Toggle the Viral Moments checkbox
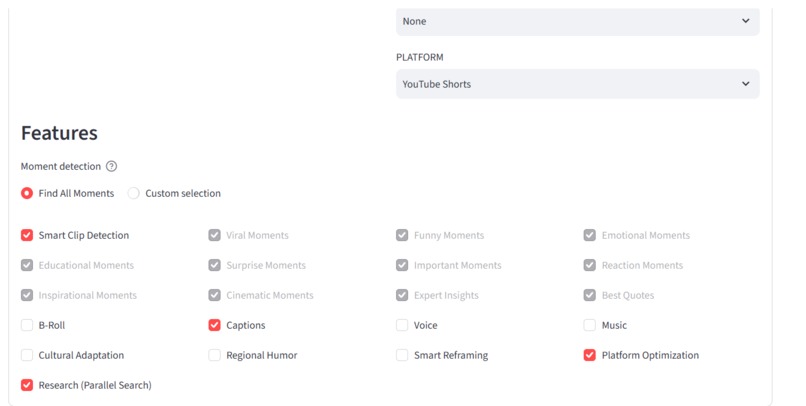The width and height of the screenshot is (806, 406). [x=214, y=235]
